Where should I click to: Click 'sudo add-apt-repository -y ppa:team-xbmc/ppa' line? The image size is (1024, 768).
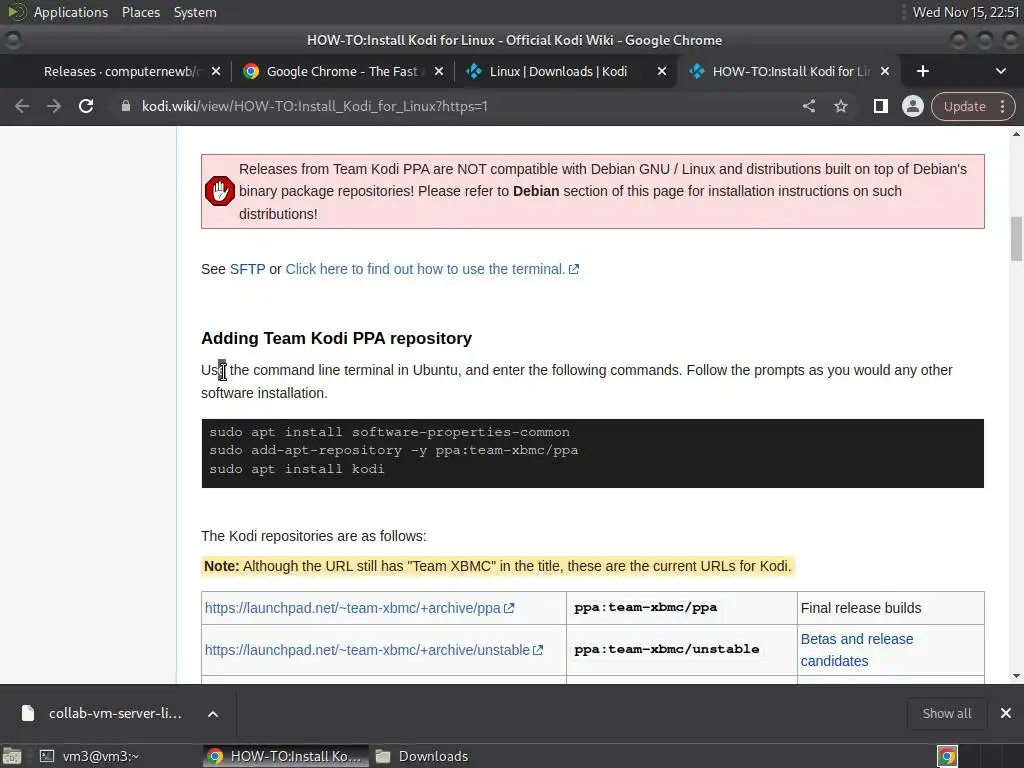pyautogui.click(x=393, y=450)
